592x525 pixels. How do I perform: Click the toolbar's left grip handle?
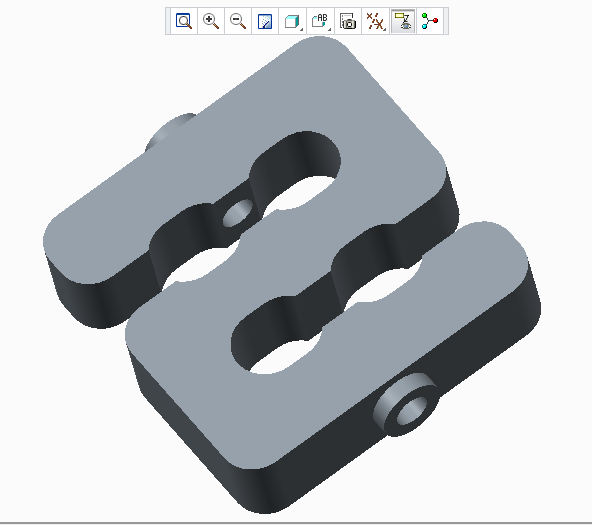tap(168, 21)
